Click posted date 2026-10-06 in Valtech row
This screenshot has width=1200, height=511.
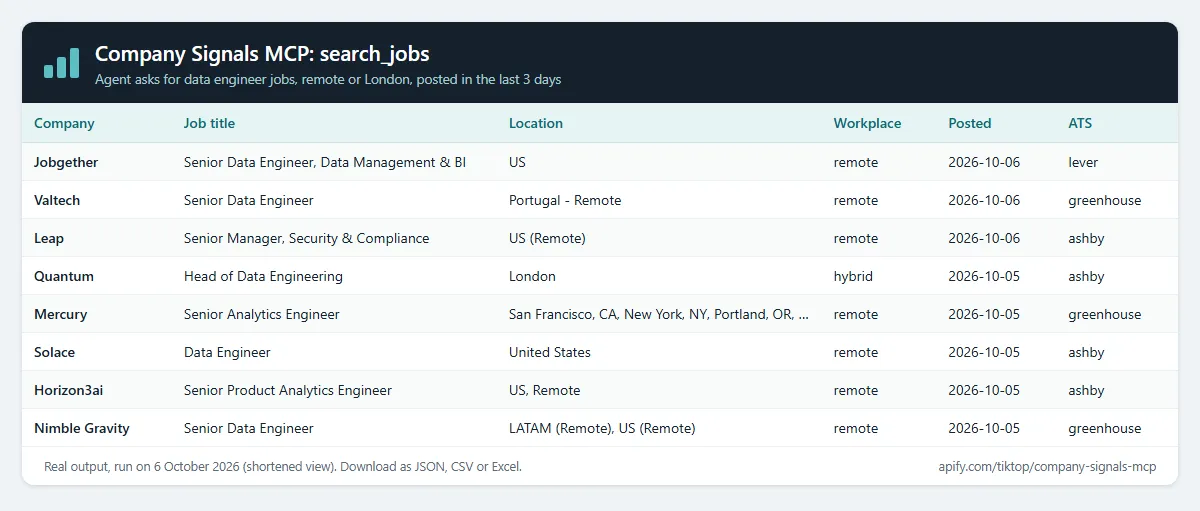pyautogui.click(x=985, y=200)
